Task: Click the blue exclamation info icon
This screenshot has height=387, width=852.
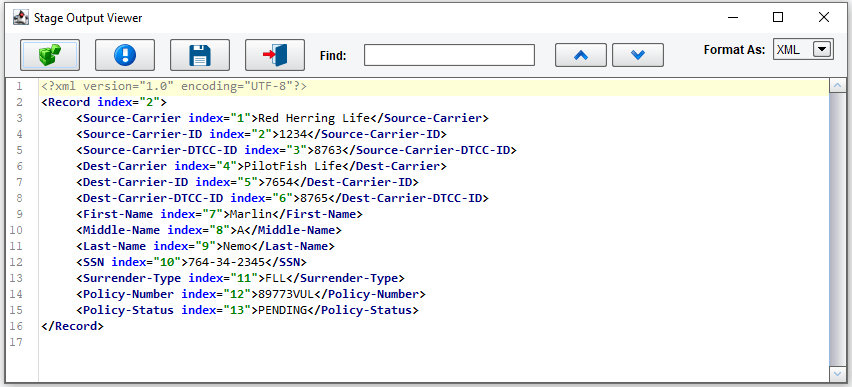Action: (x=125, y=55)
